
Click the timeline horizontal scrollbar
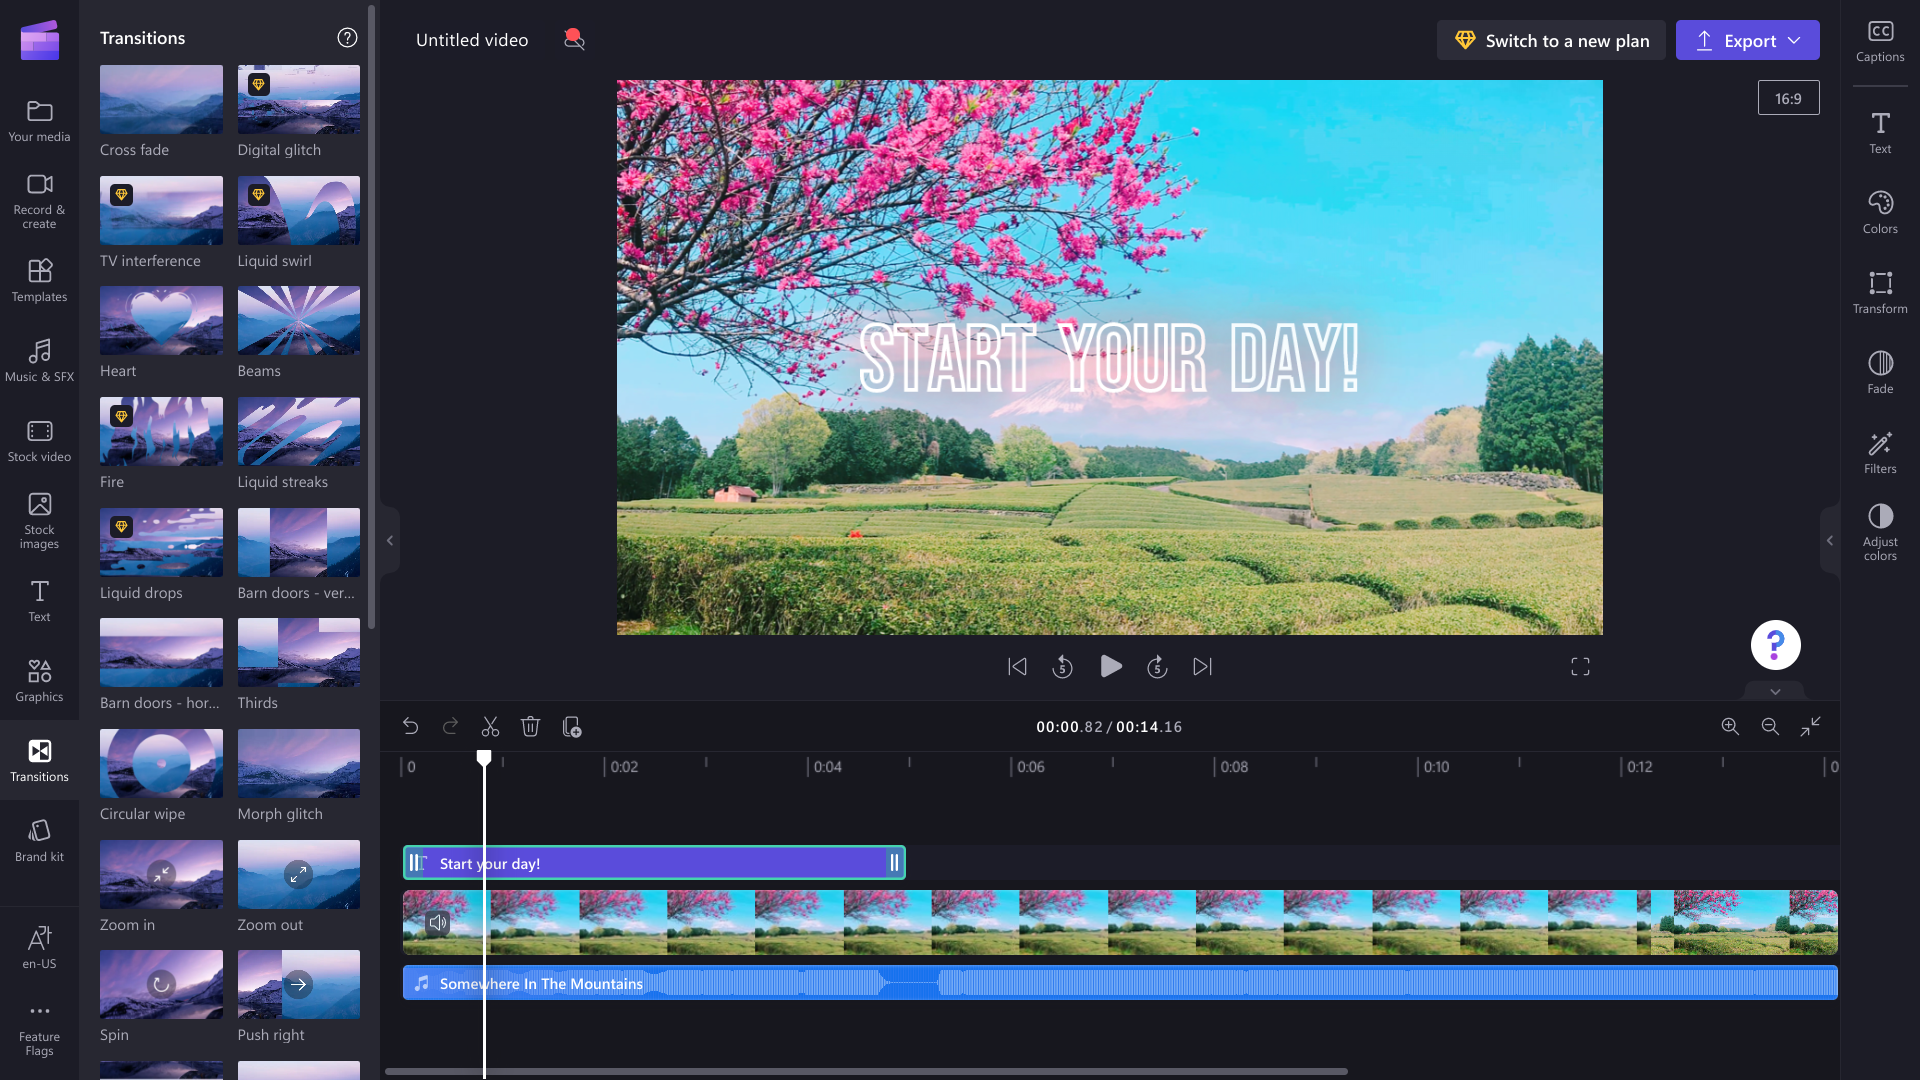pyautogui.click(x=866, y=1071)
